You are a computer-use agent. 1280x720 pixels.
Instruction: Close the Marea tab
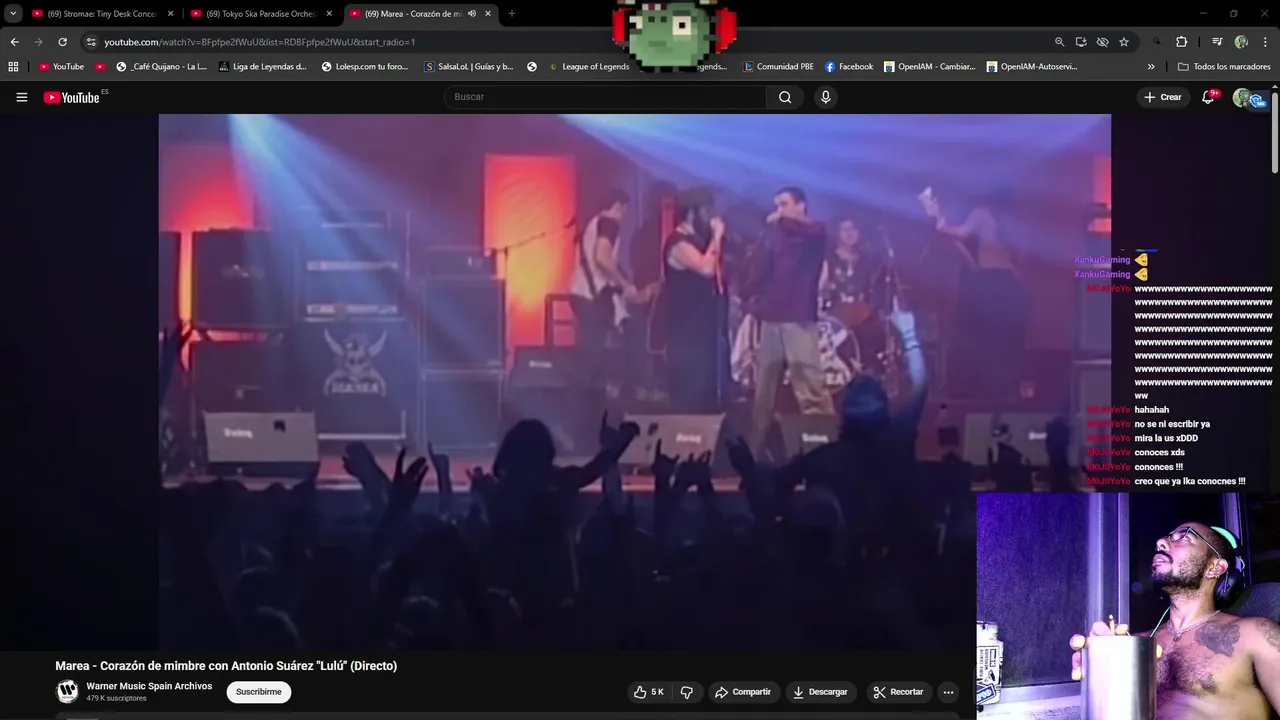tap(488, 14)
